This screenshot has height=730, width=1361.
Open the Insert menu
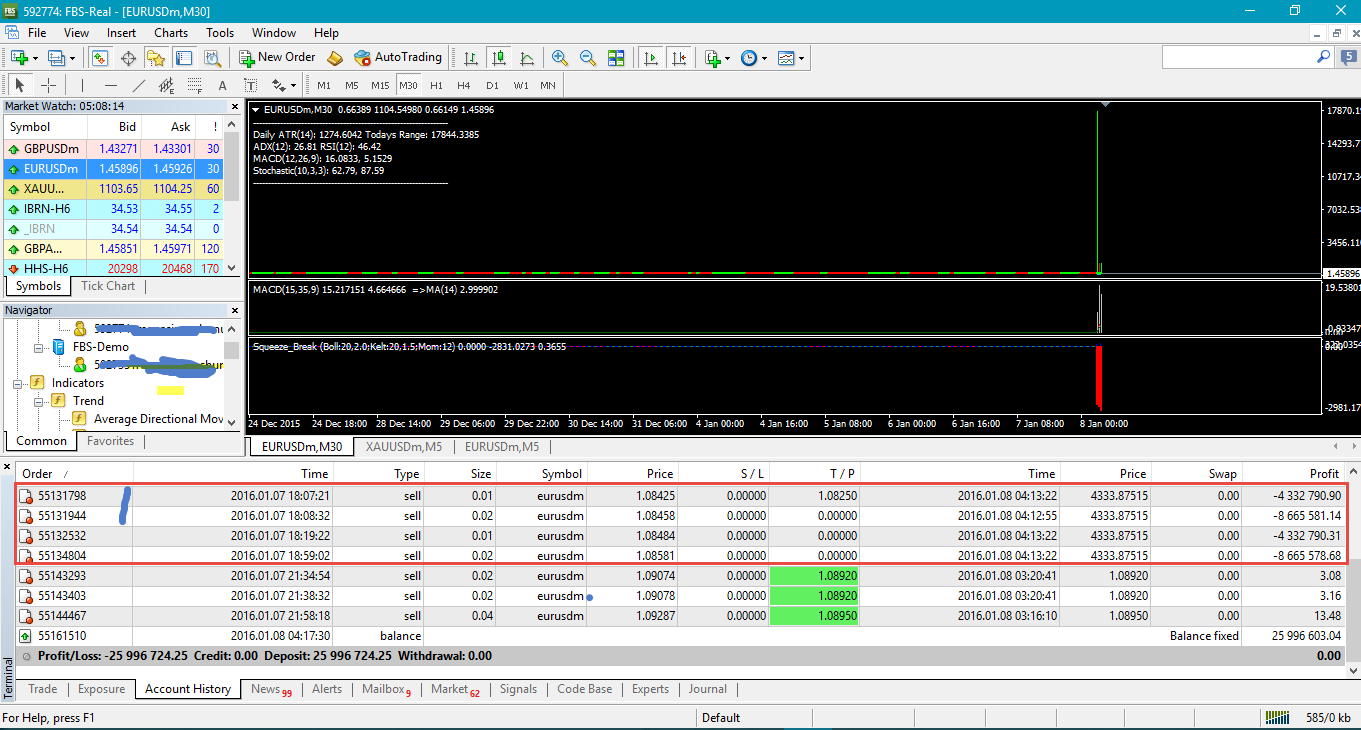[x=122, y=33]
